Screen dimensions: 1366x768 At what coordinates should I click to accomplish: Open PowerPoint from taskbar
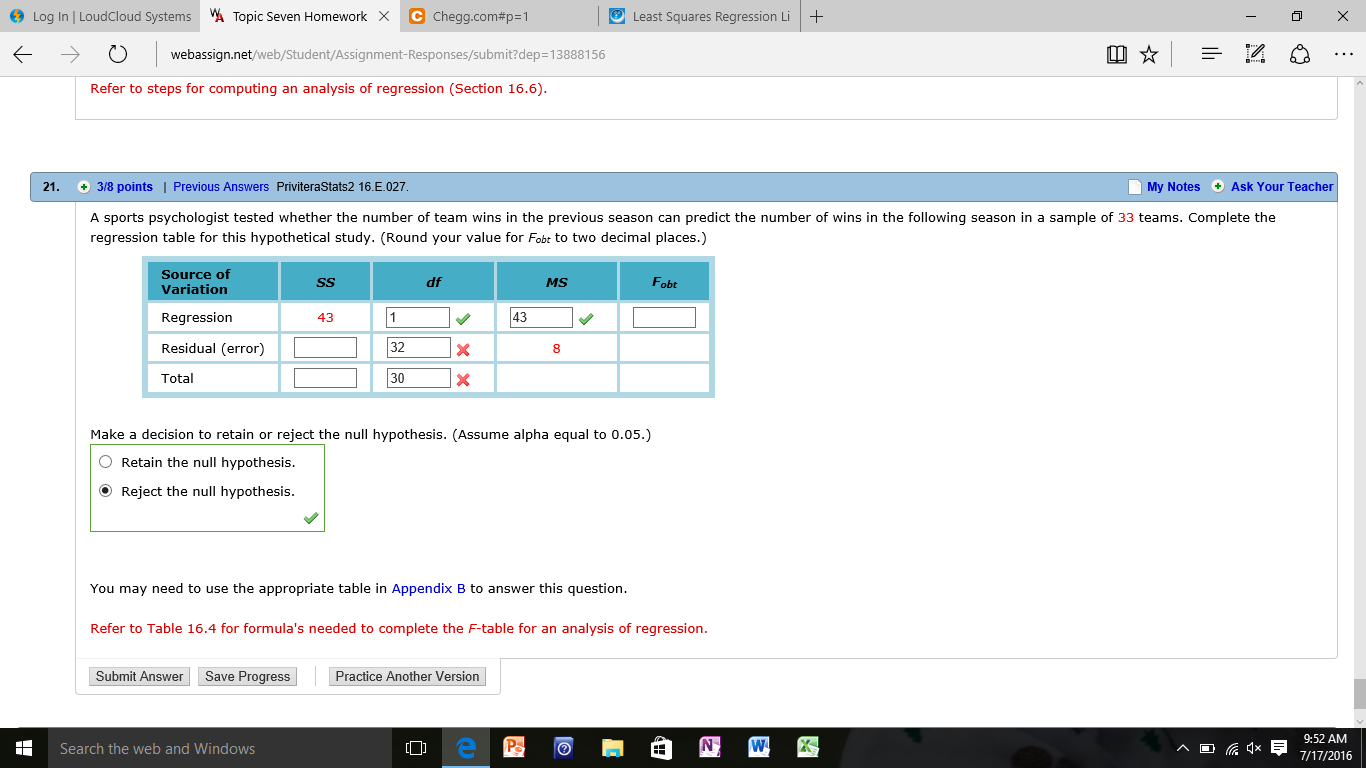(515, 748)
